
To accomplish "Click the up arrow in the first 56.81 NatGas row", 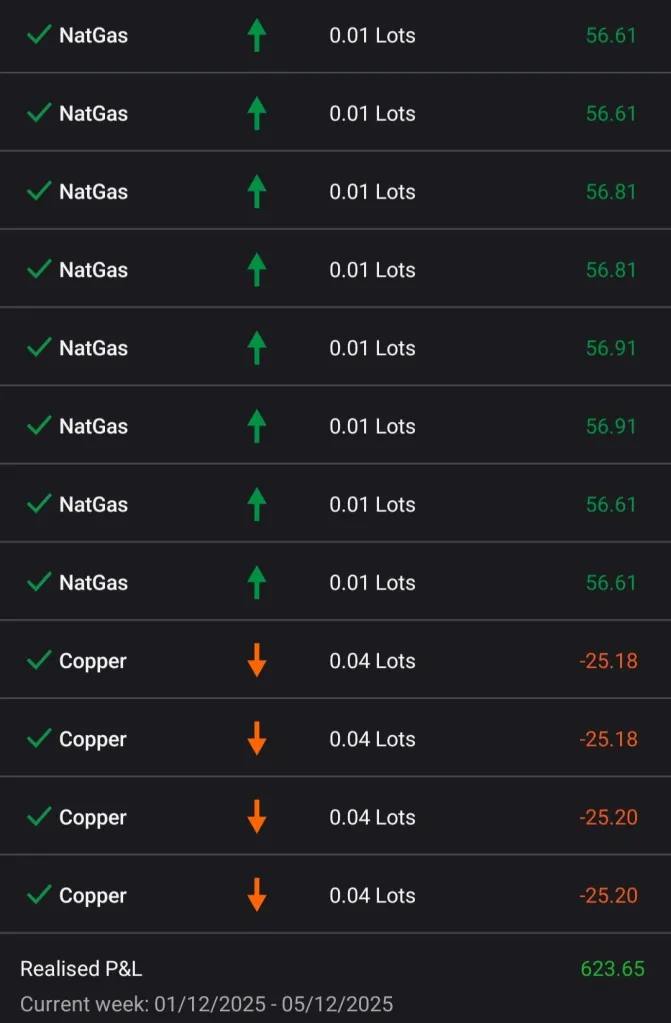I will point(257,191).
